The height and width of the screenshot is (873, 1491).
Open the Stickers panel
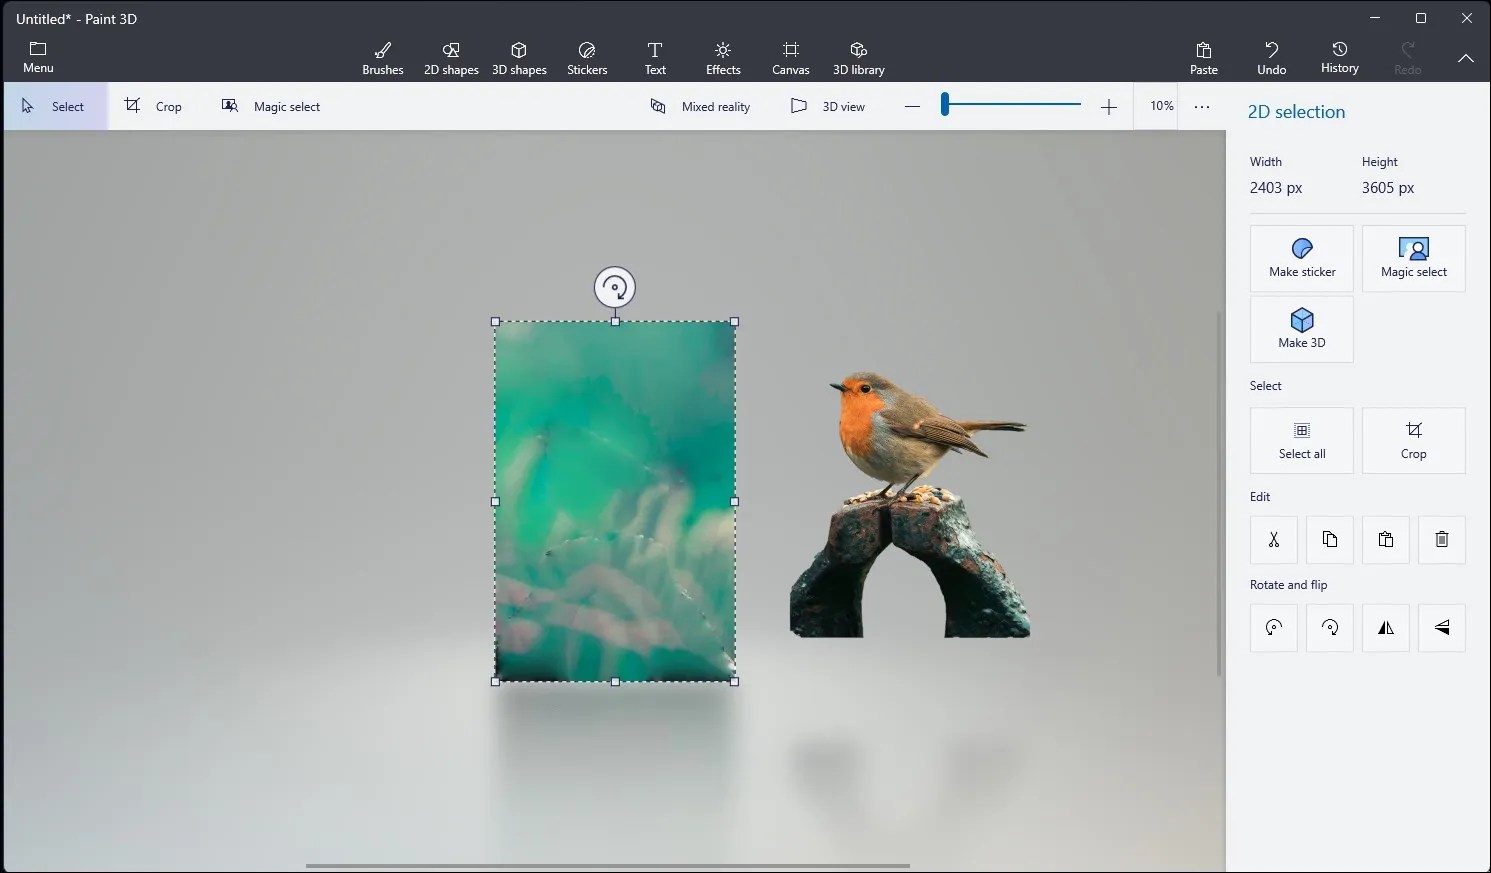pos(587,57)
